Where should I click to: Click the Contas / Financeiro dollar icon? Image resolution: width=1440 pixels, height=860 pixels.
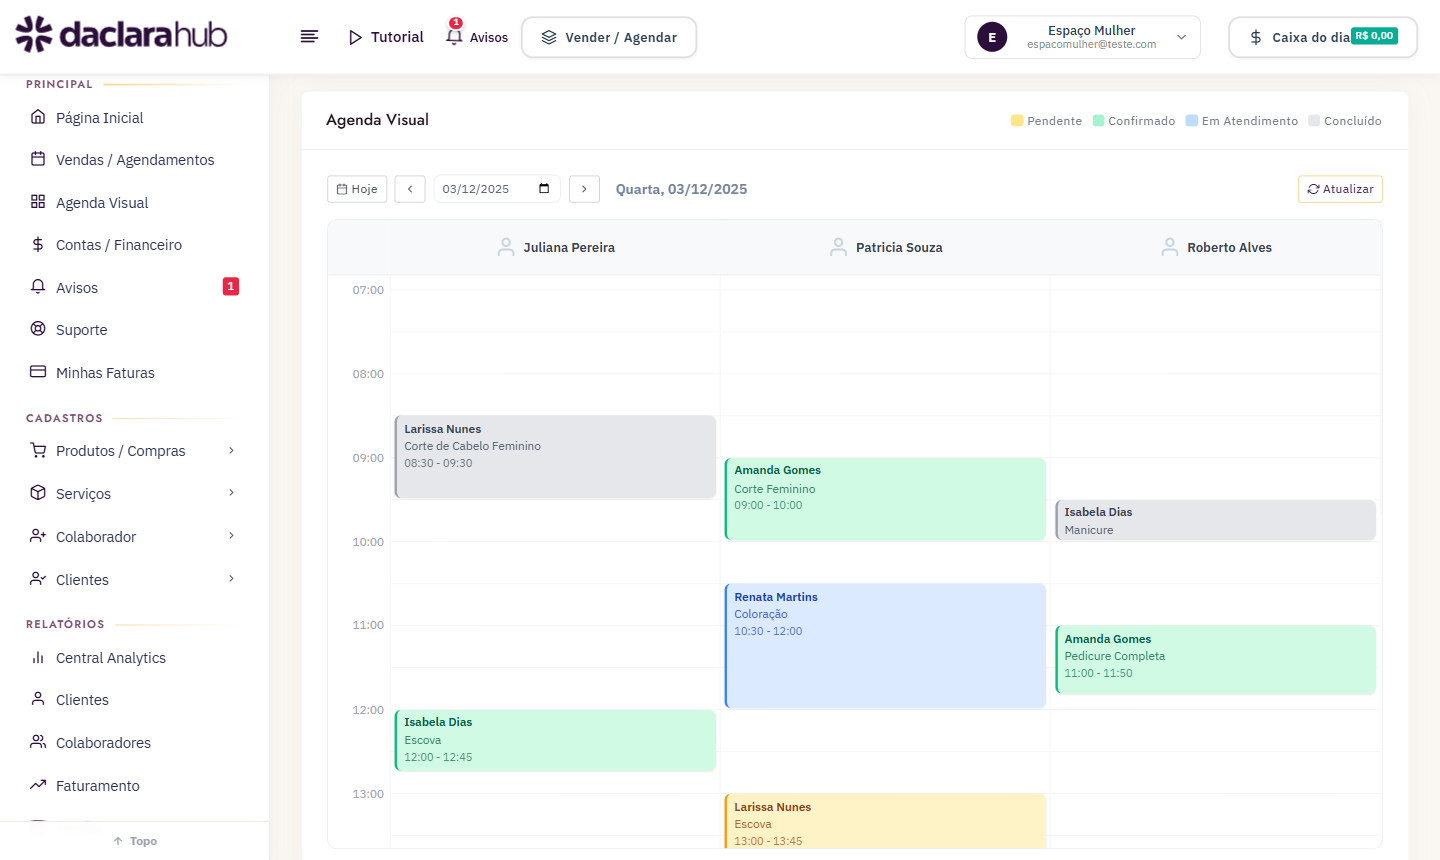[38, 244]
